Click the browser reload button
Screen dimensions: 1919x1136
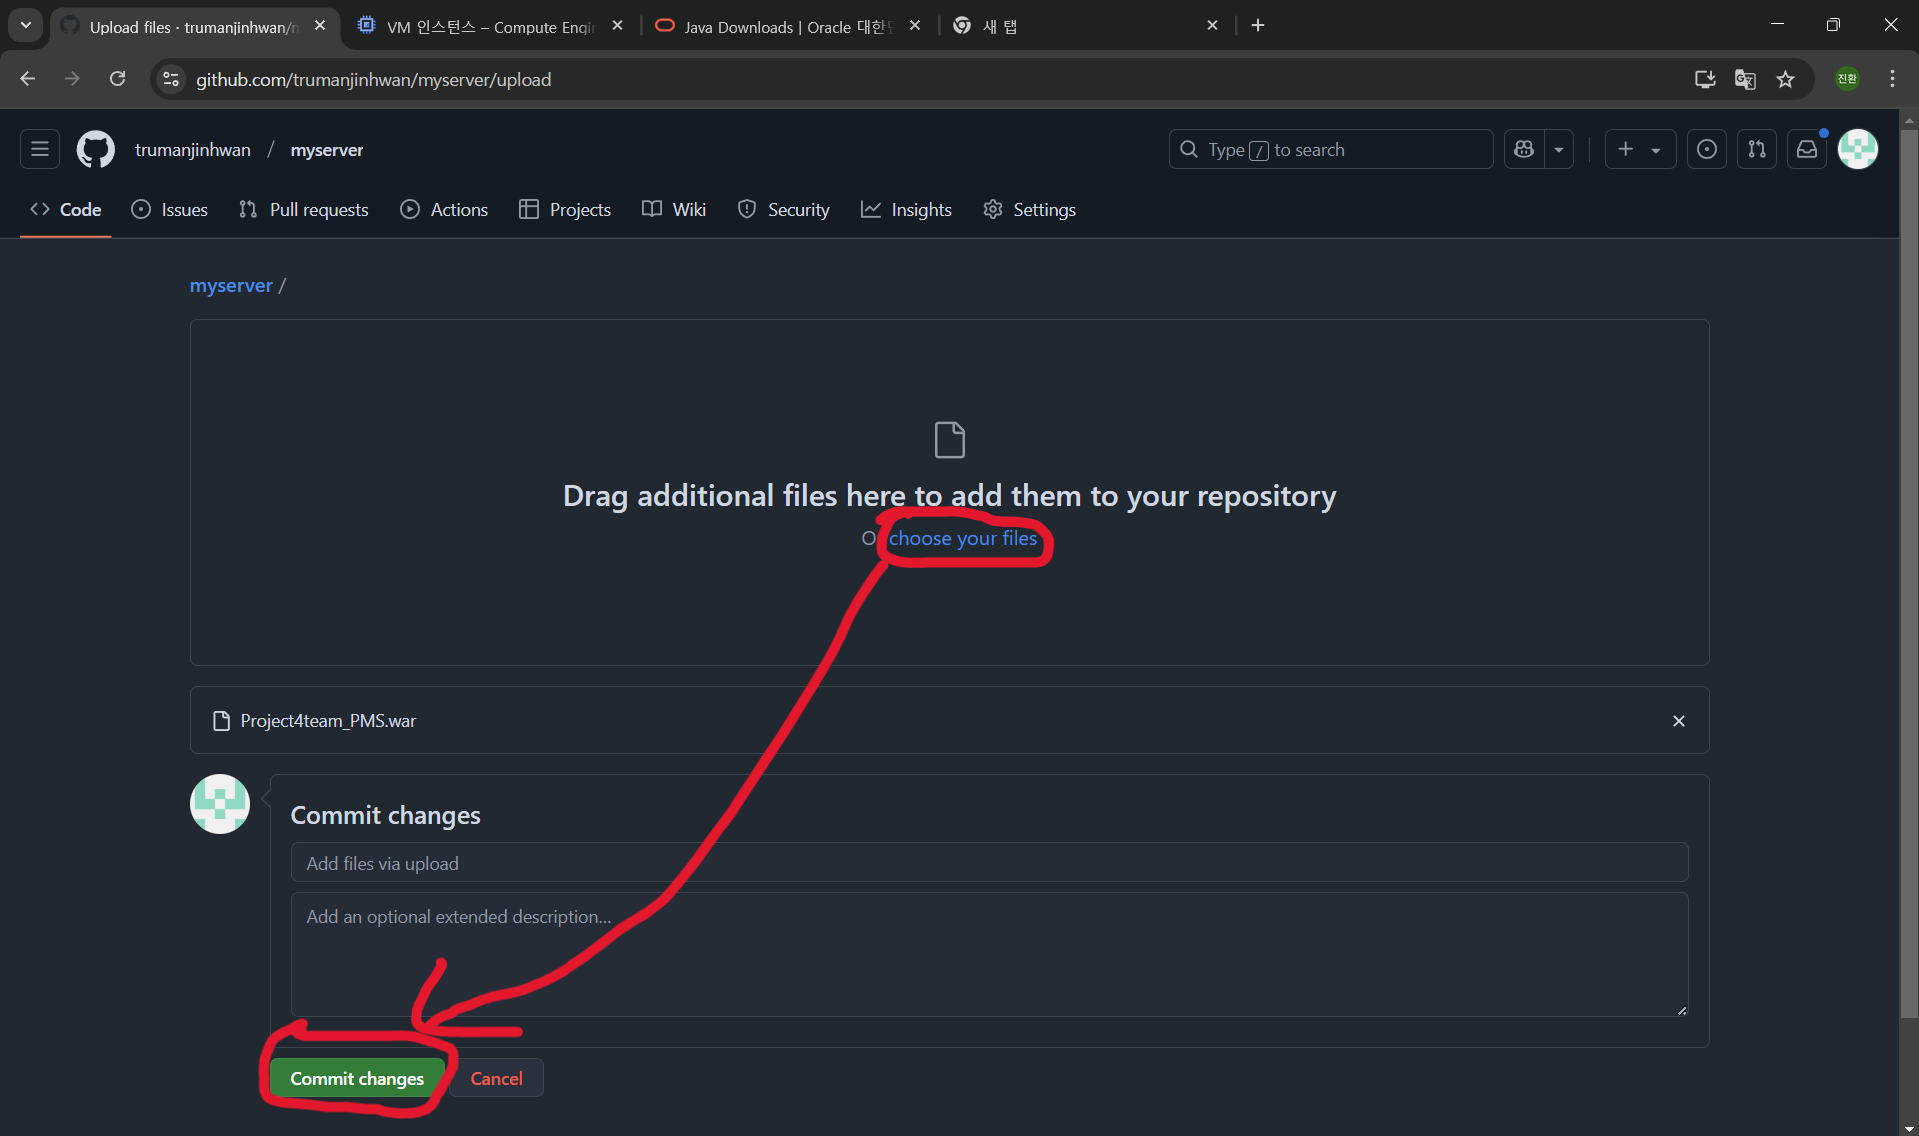(x=118, y=80)
